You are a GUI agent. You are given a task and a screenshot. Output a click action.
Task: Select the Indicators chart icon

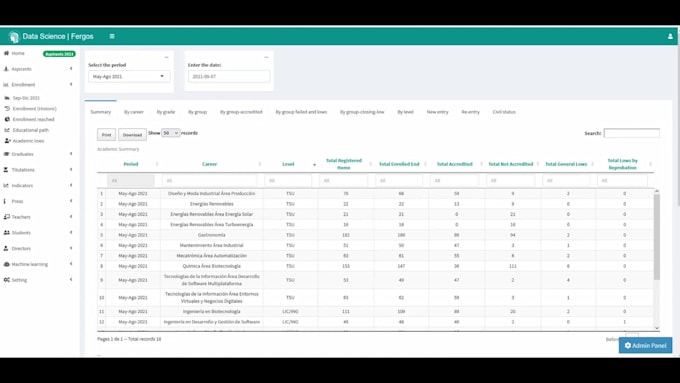click(x=6, y=185)
